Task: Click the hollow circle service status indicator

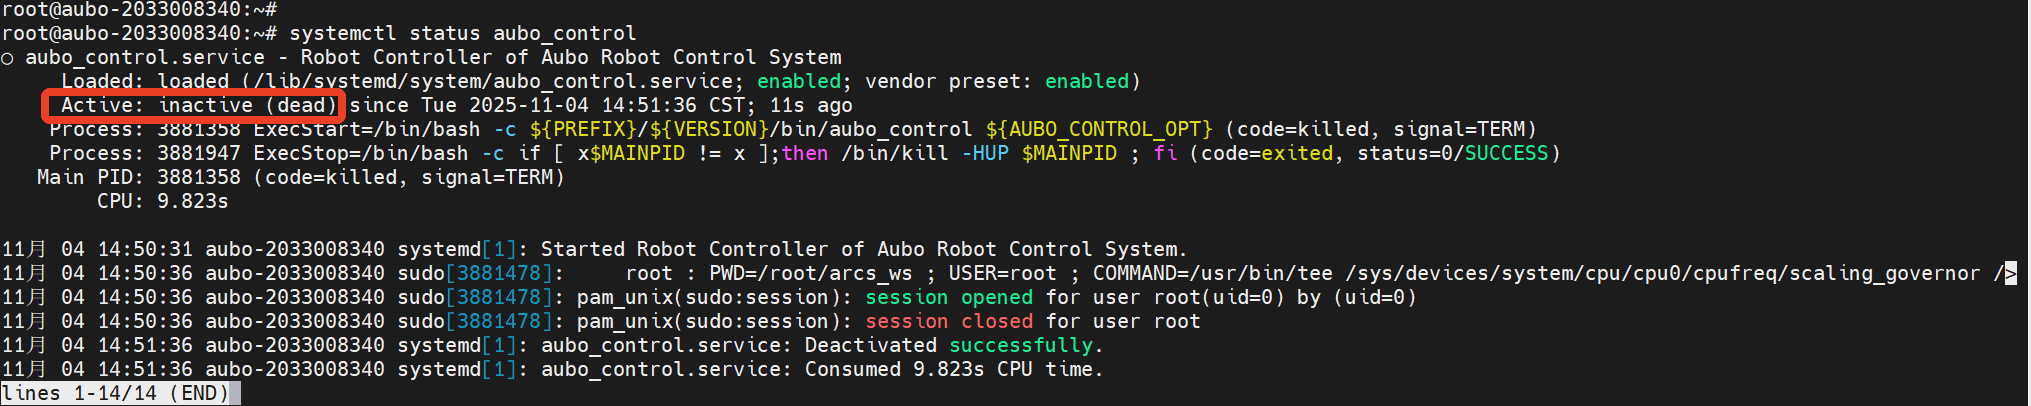Action: click(8, 59)
